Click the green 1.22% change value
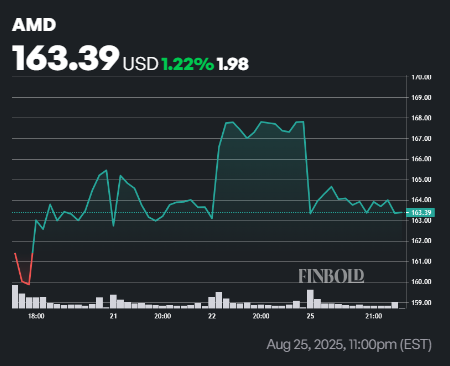The image size is (450, 366). coord(188,64)
